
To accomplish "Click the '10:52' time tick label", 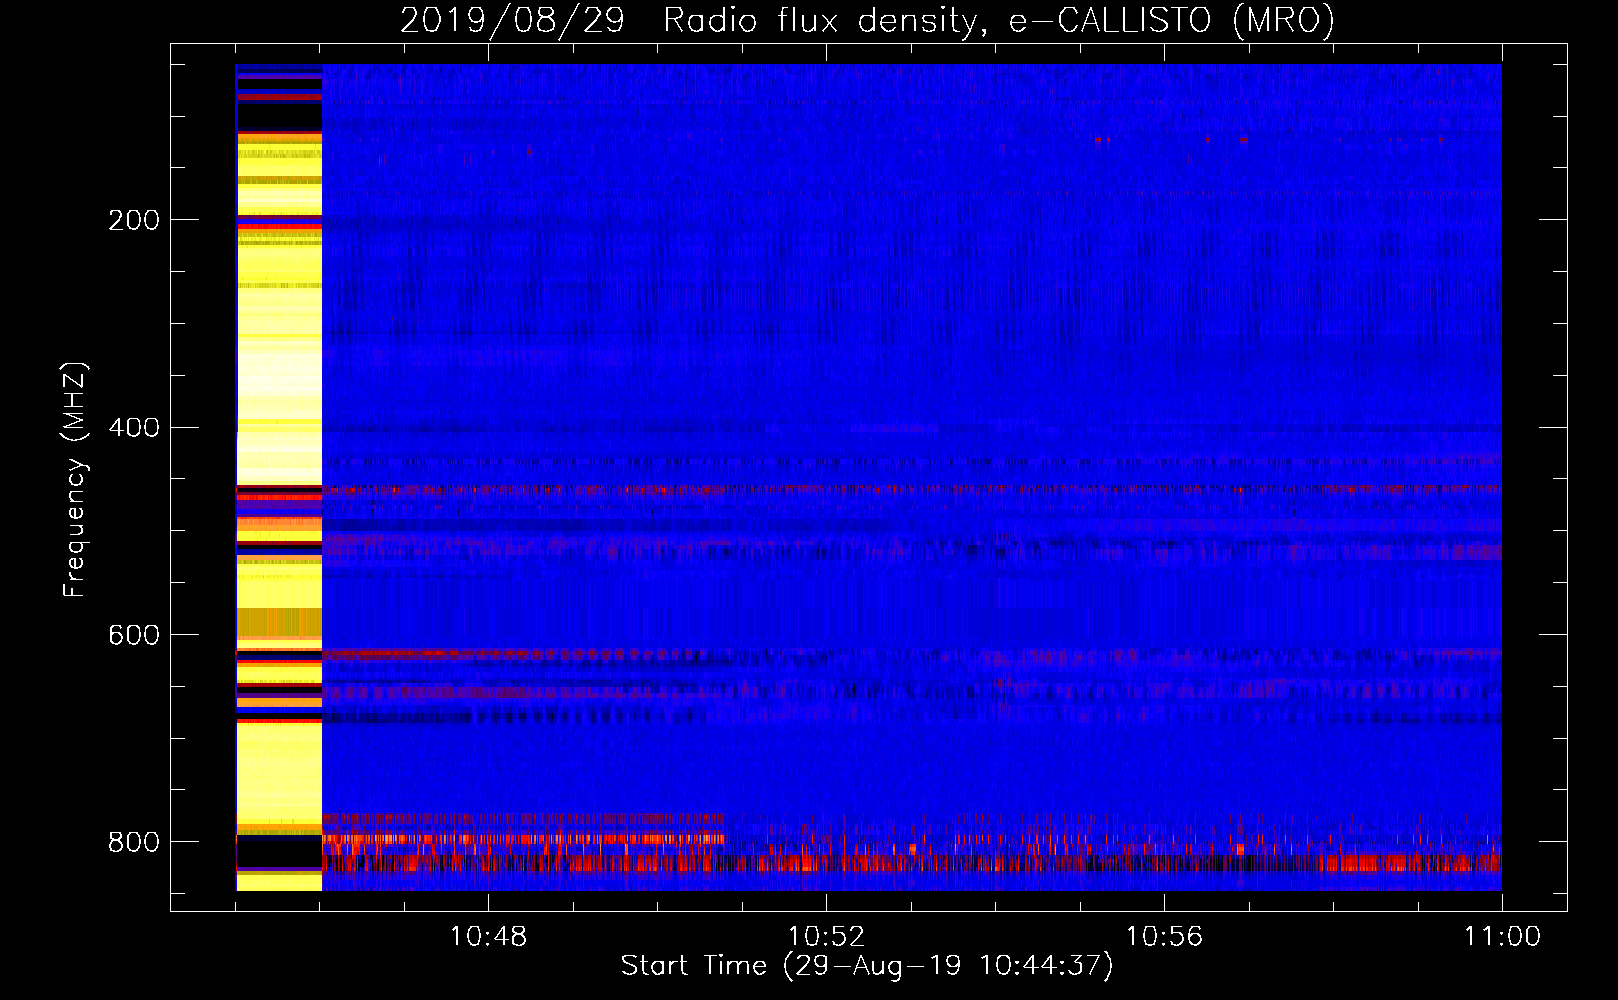I will coord(826,936).
